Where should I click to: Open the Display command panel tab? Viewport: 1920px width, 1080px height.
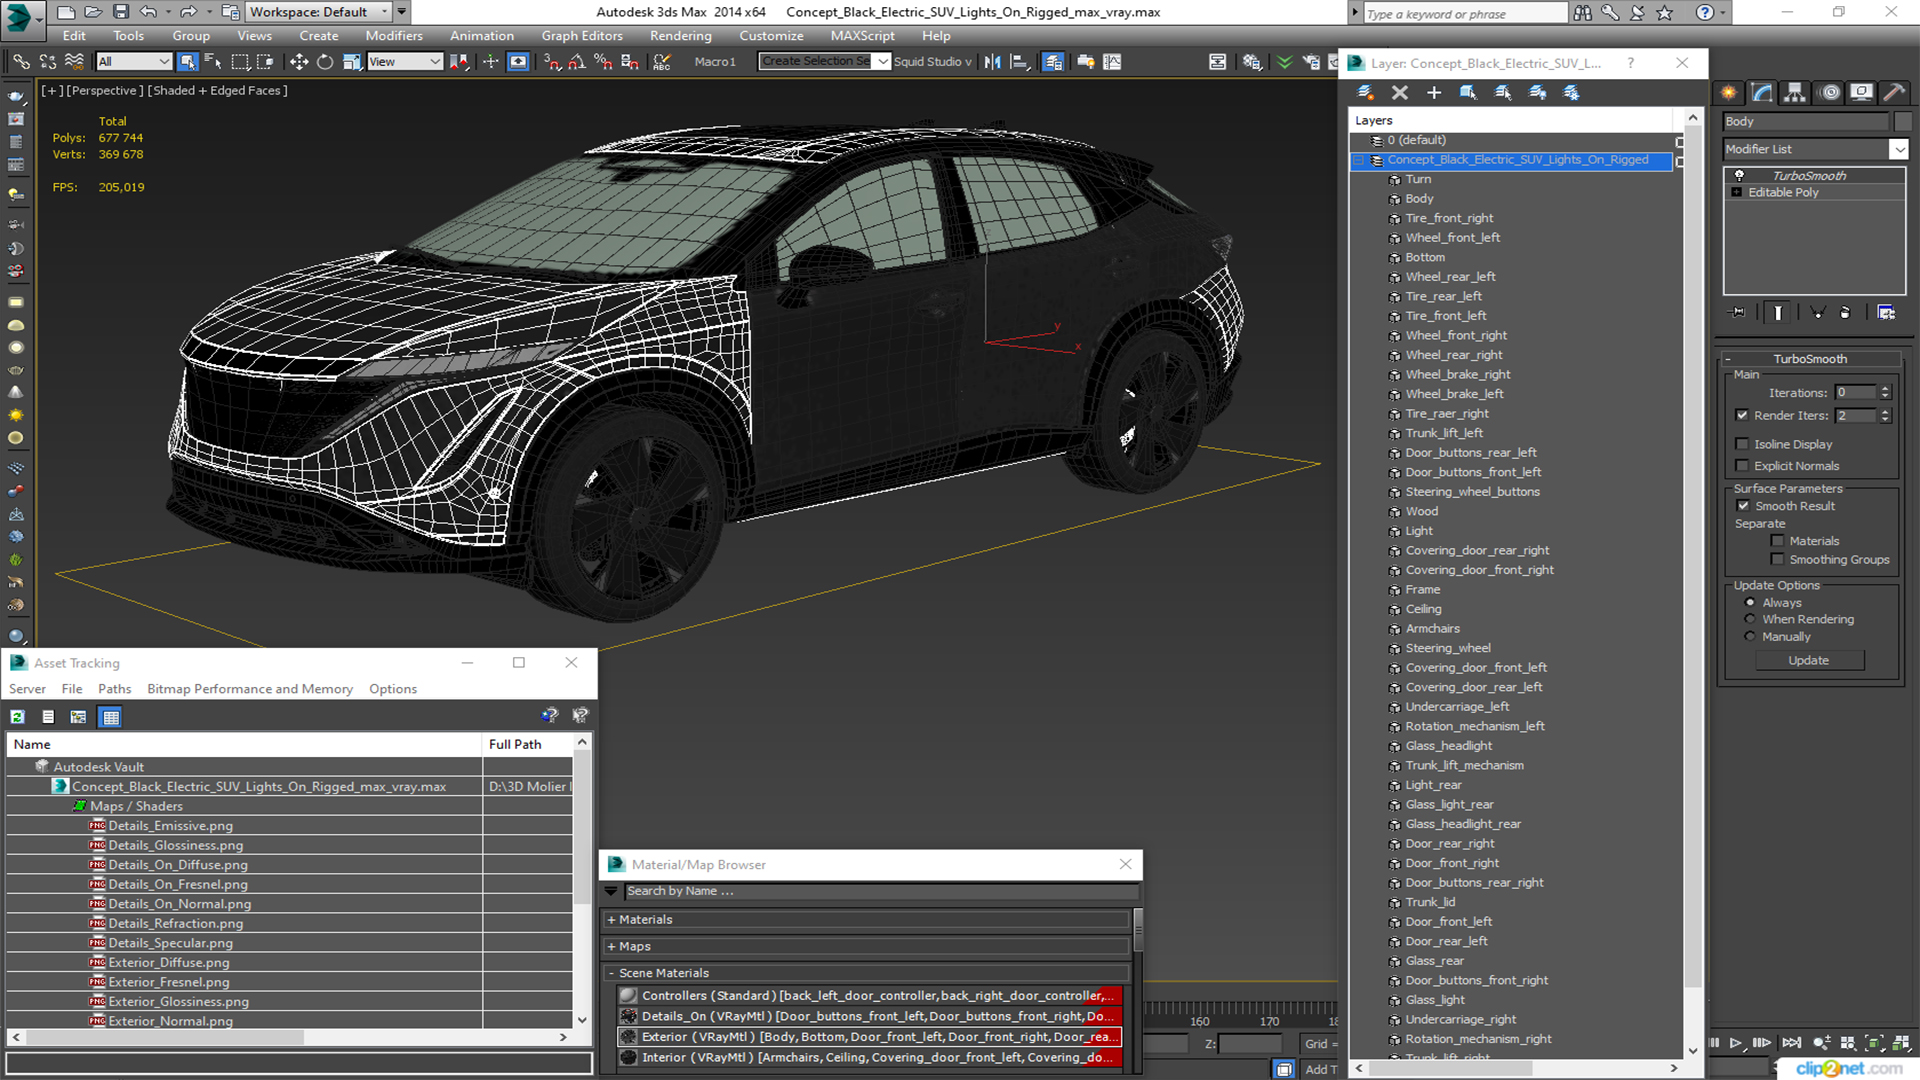click(x=1862, y=93)
